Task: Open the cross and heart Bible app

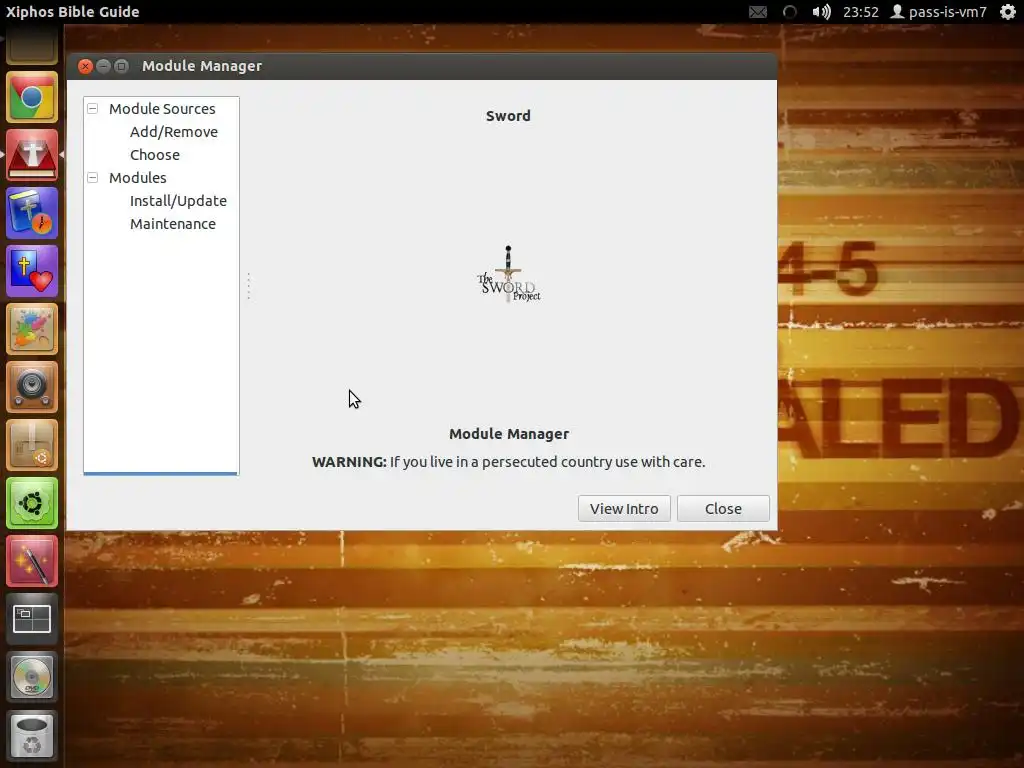Action: coord(32,272)
